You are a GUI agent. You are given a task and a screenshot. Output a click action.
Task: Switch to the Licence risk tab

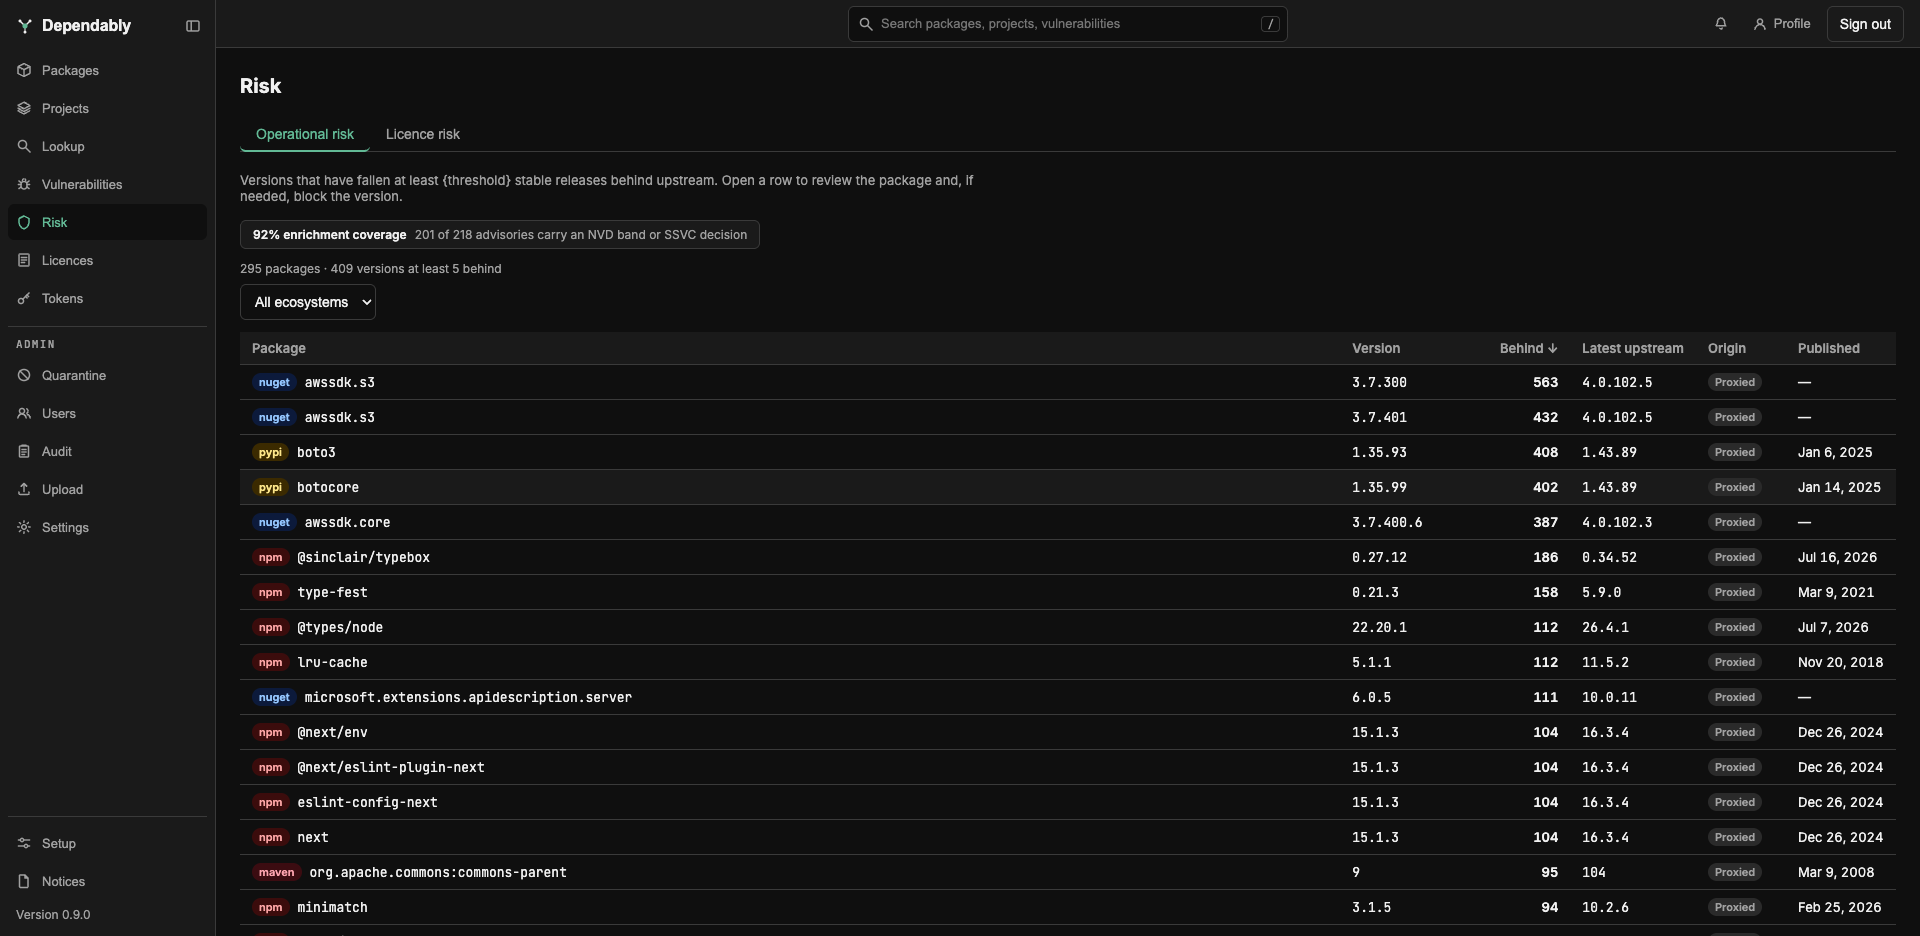pos(423,134)
